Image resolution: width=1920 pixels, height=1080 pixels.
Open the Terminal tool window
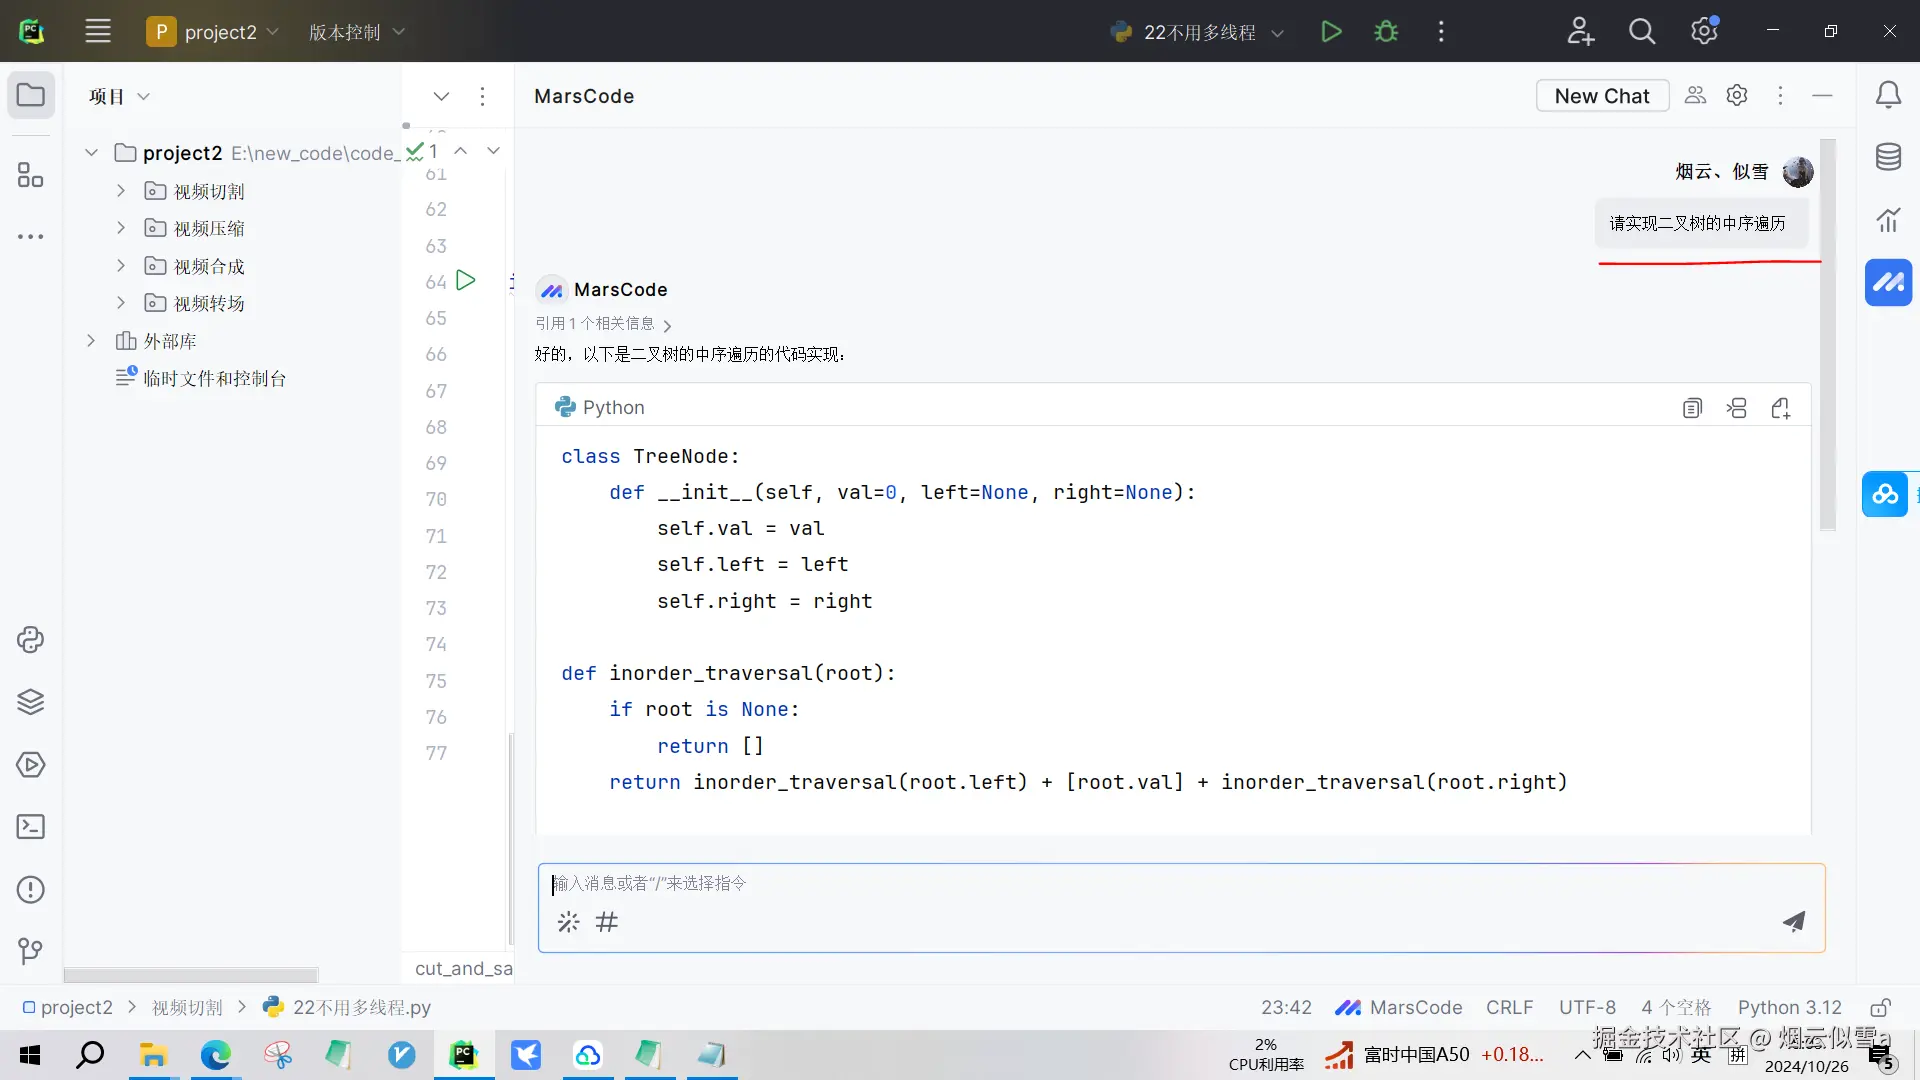coord(30,827)
